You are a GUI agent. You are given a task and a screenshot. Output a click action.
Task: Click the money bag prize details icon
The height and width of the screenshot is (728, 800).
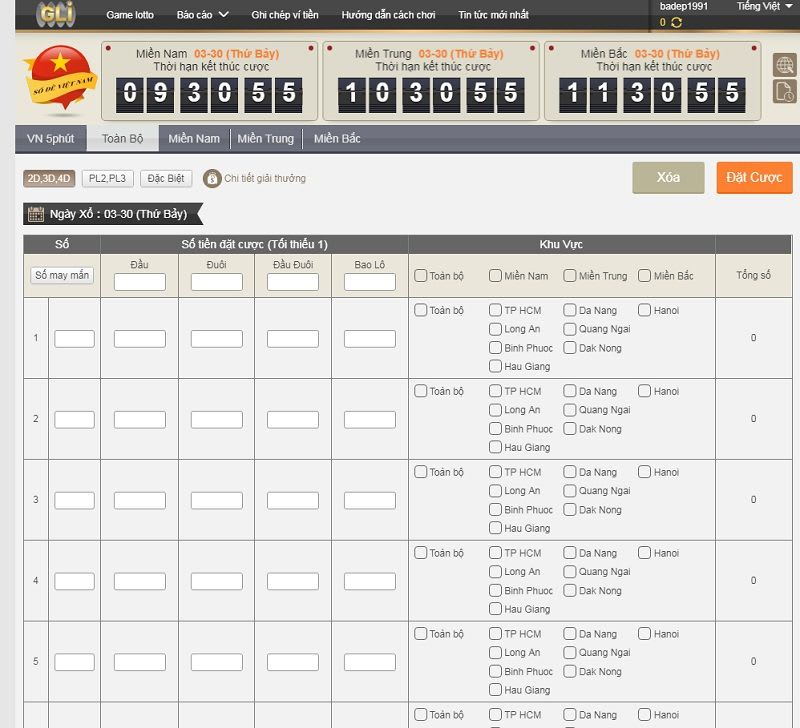click(x=212, y=179)
